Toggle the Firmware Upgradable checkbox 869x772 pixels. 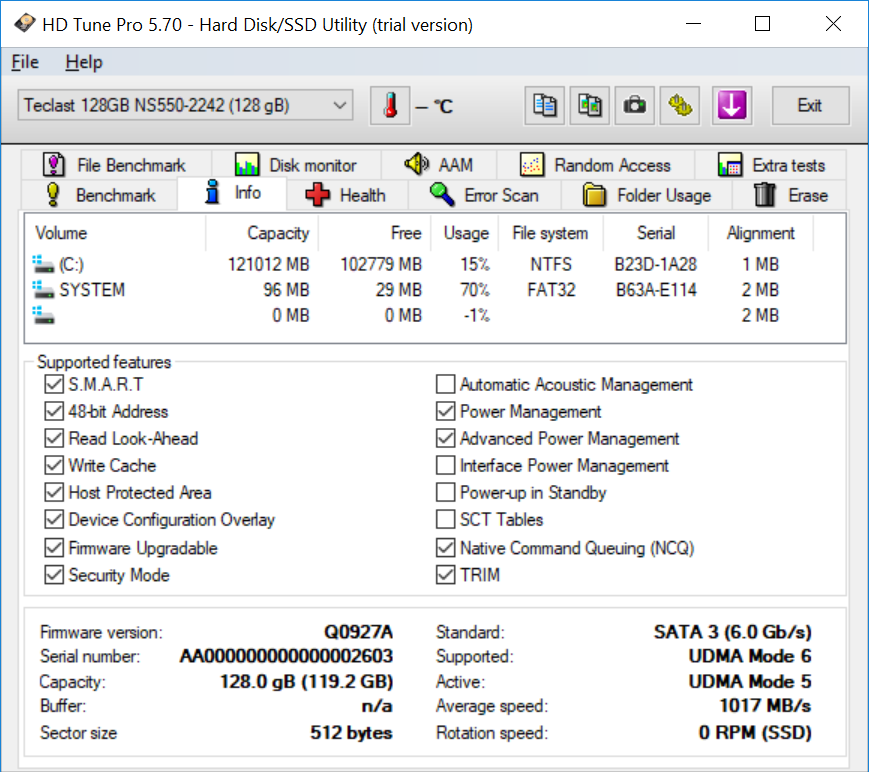pos(54,548)
